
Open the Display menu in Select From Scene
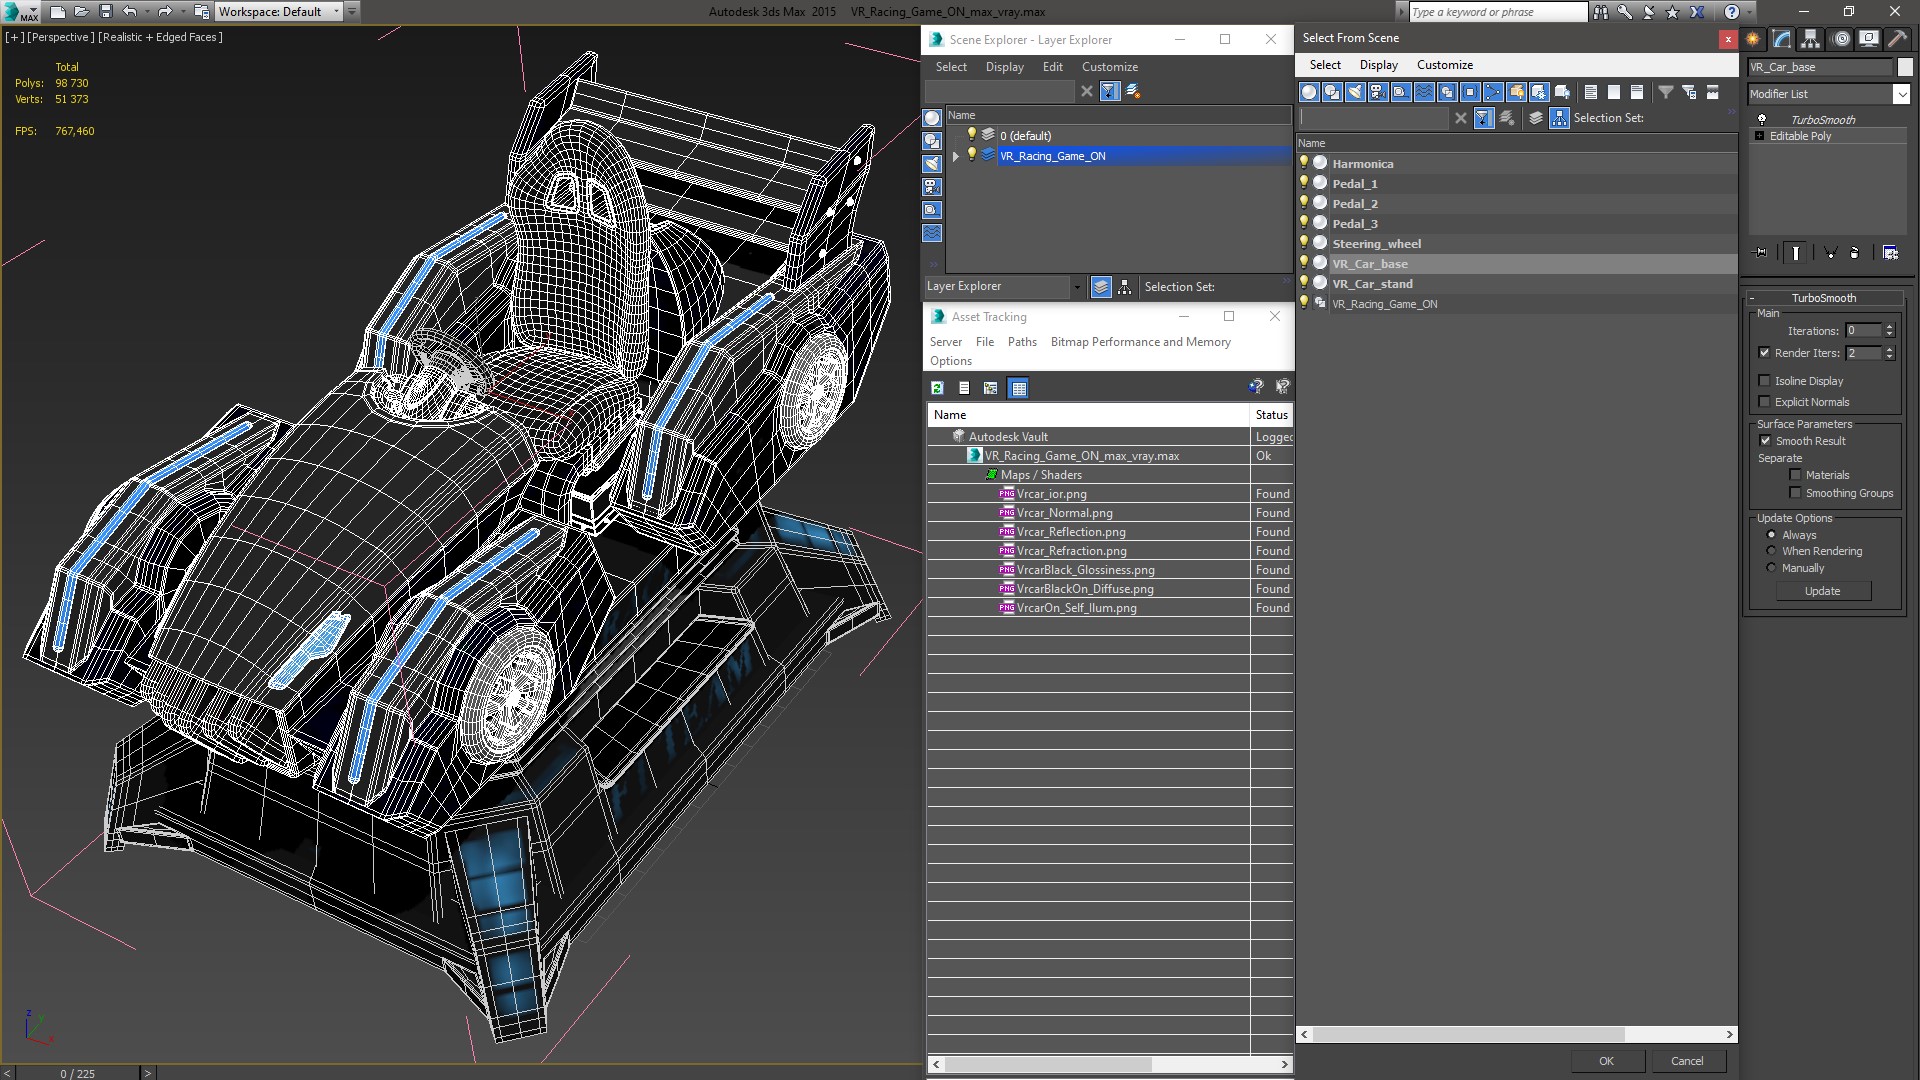tap(1378, 65)
